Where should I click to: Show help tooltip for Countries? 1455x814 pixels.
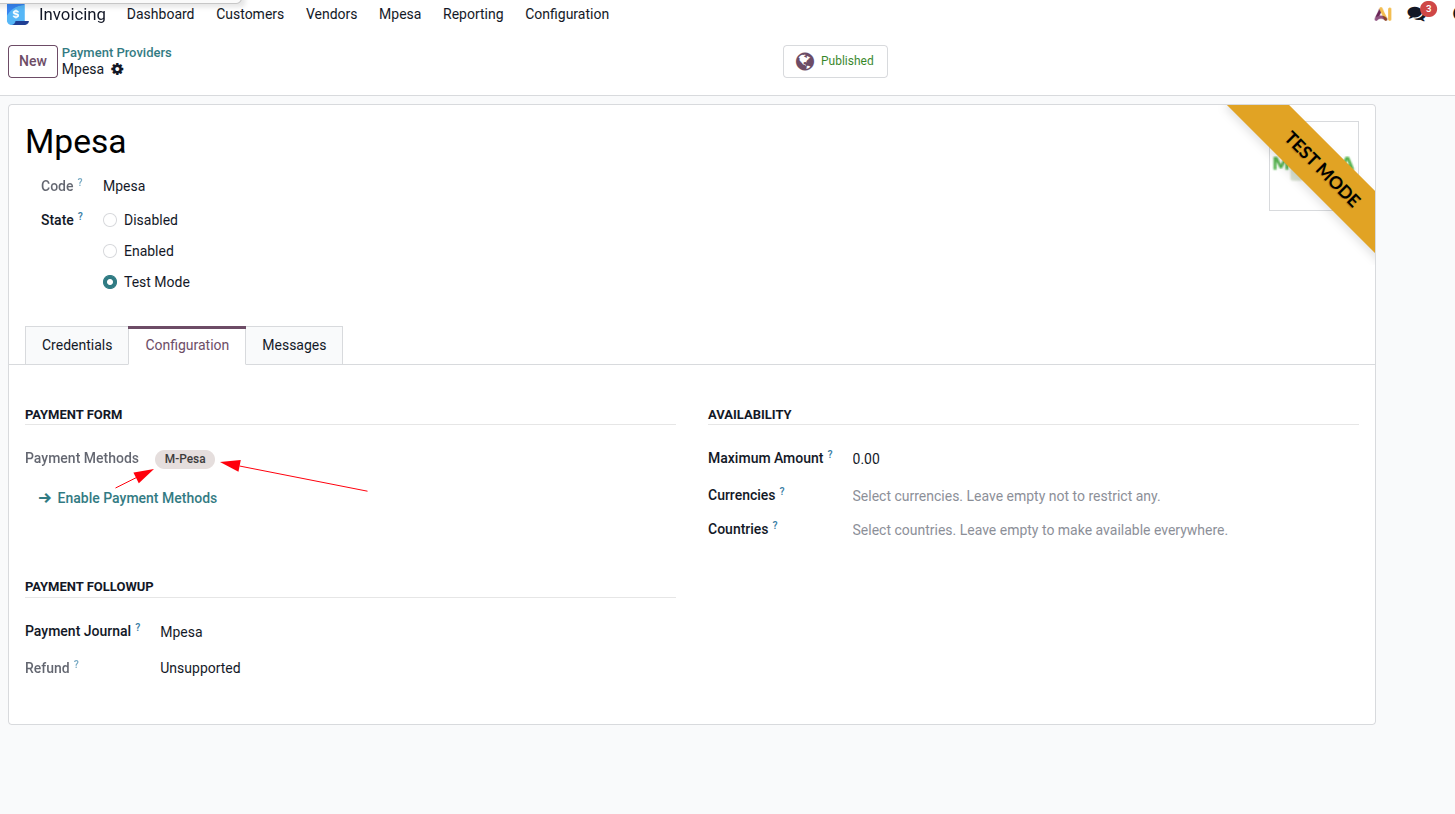tap(775, 525)
